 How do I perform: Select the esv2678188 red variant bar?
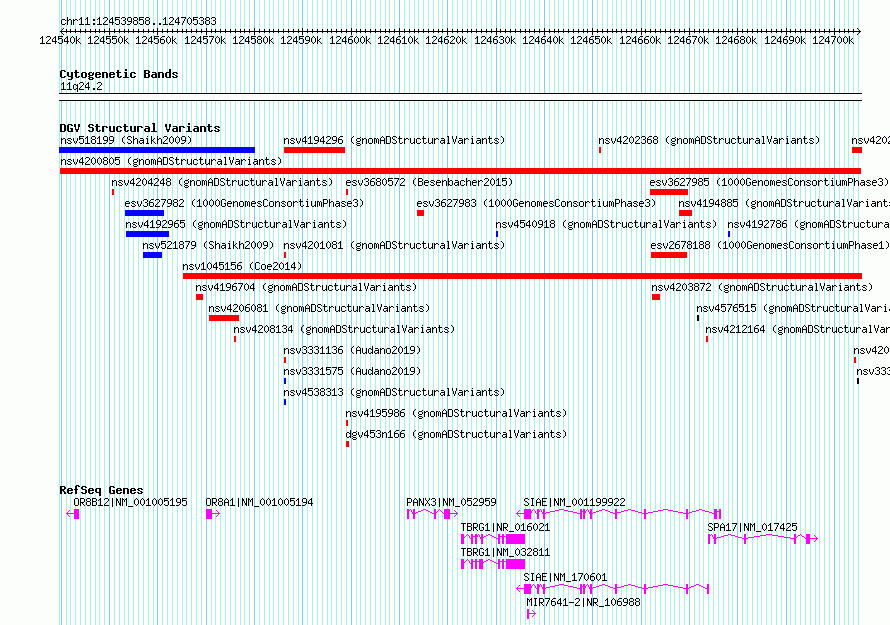pyautogui.click(x=669, y=255)
